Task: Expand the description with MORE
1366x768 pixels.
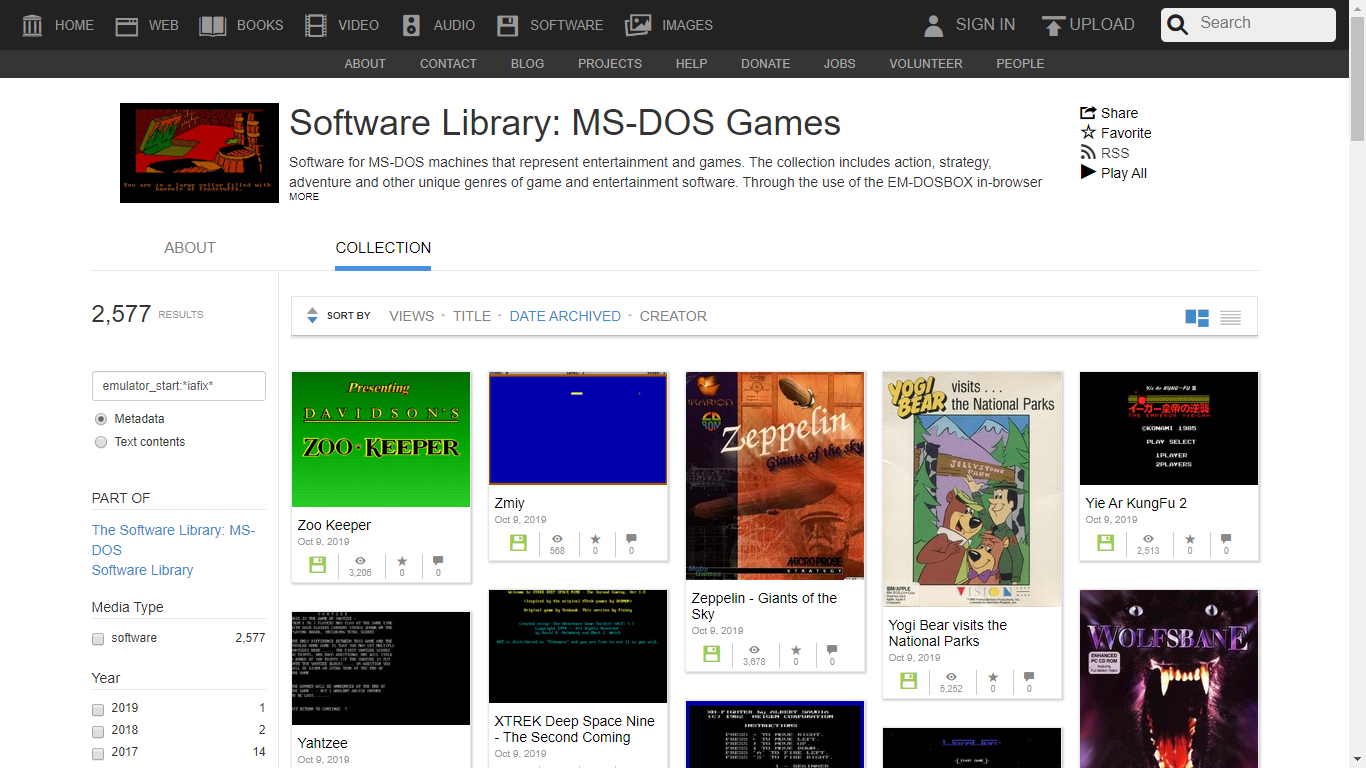Action: pyautogui.click(x=304, y=197)
